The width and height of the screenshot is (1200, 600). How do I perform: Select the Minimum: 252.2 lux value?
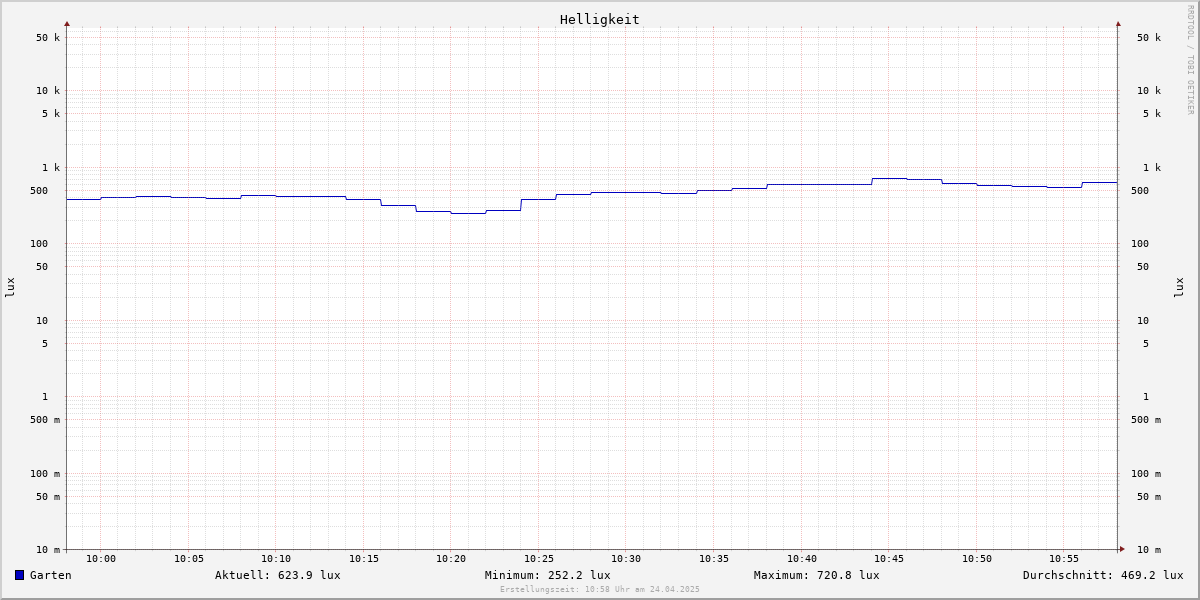coord(548,575)
